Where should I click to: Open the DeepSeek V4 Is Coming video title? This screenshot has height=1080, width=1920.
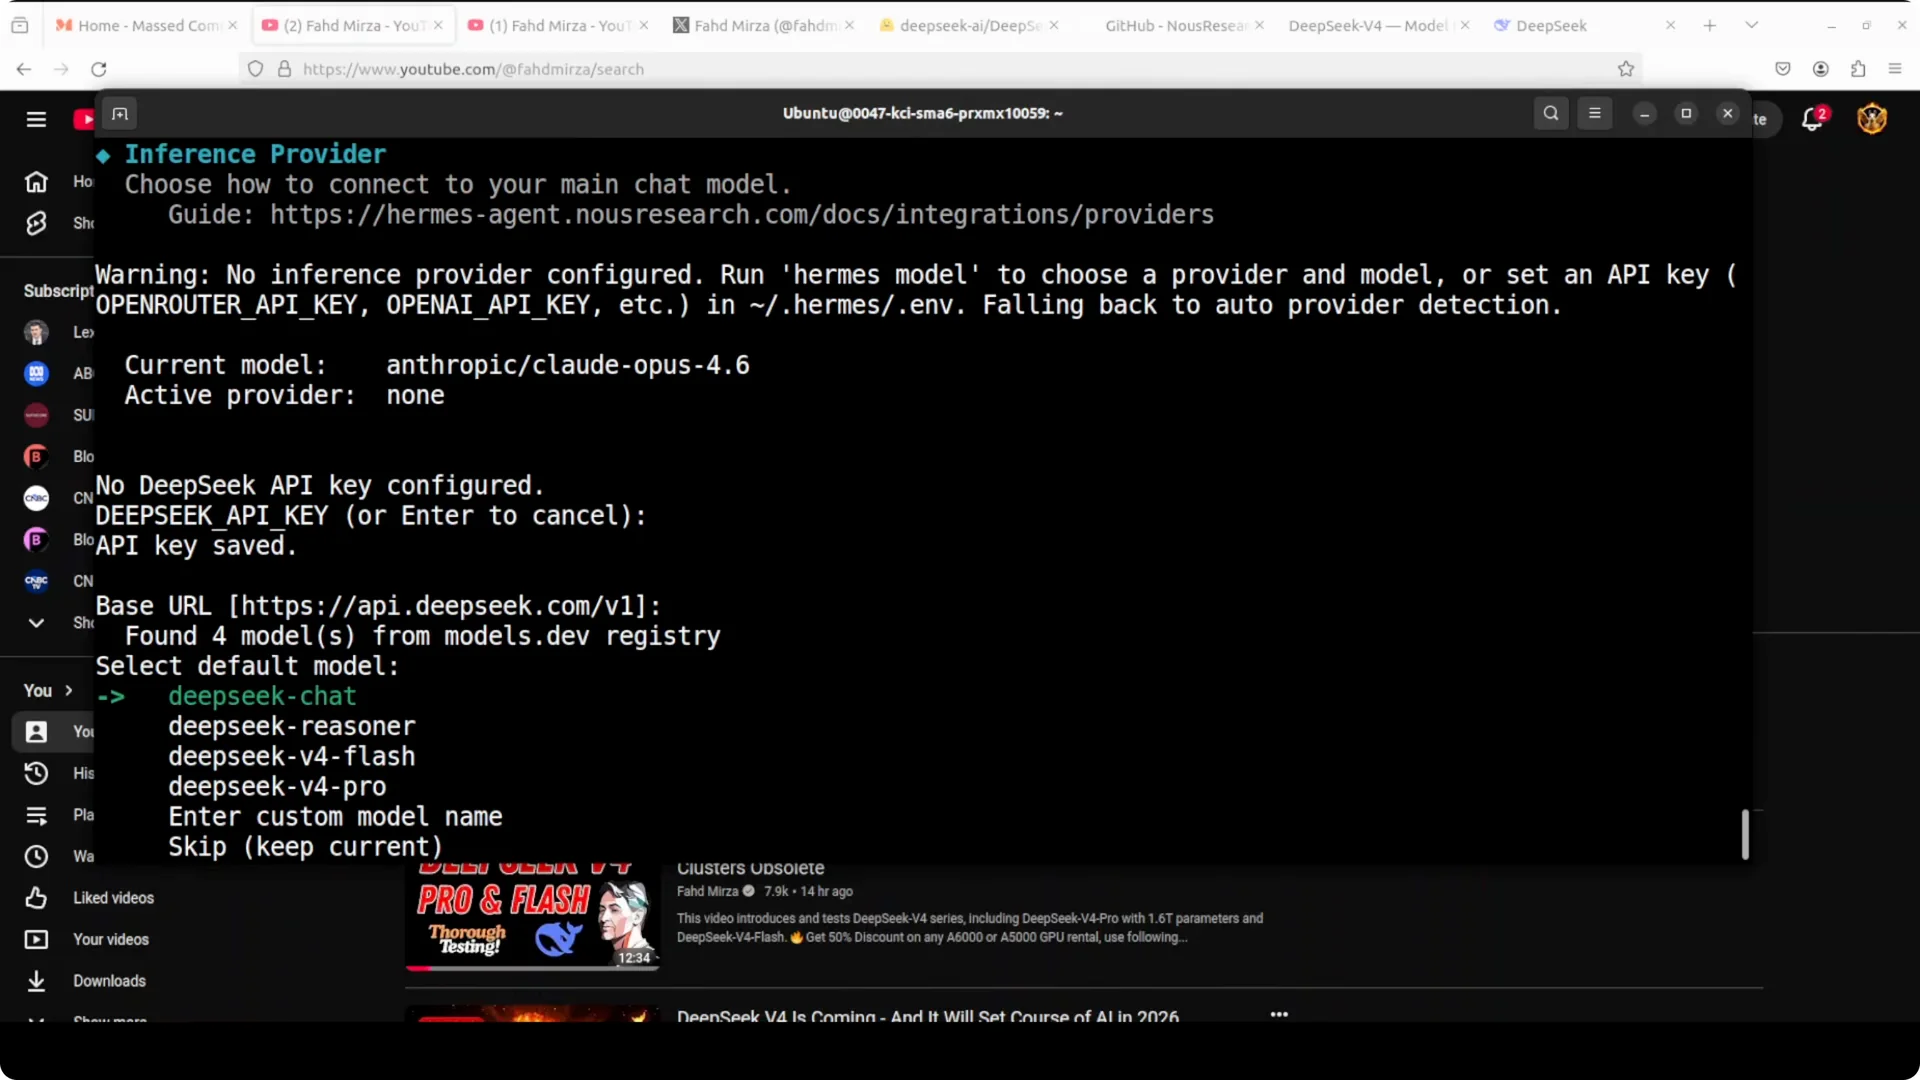coord(927,1015)
